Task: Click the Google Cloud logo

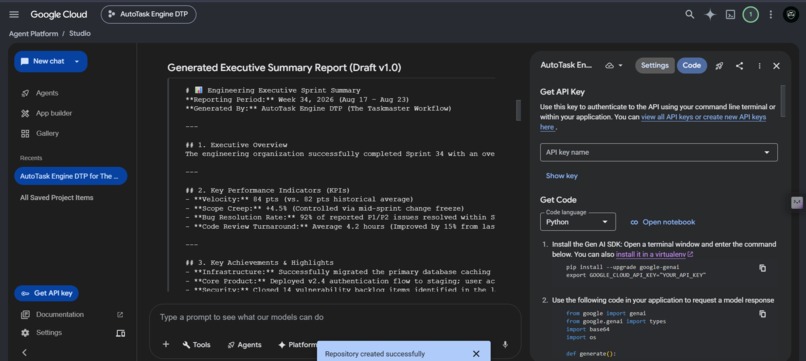Action: [59, 14]
